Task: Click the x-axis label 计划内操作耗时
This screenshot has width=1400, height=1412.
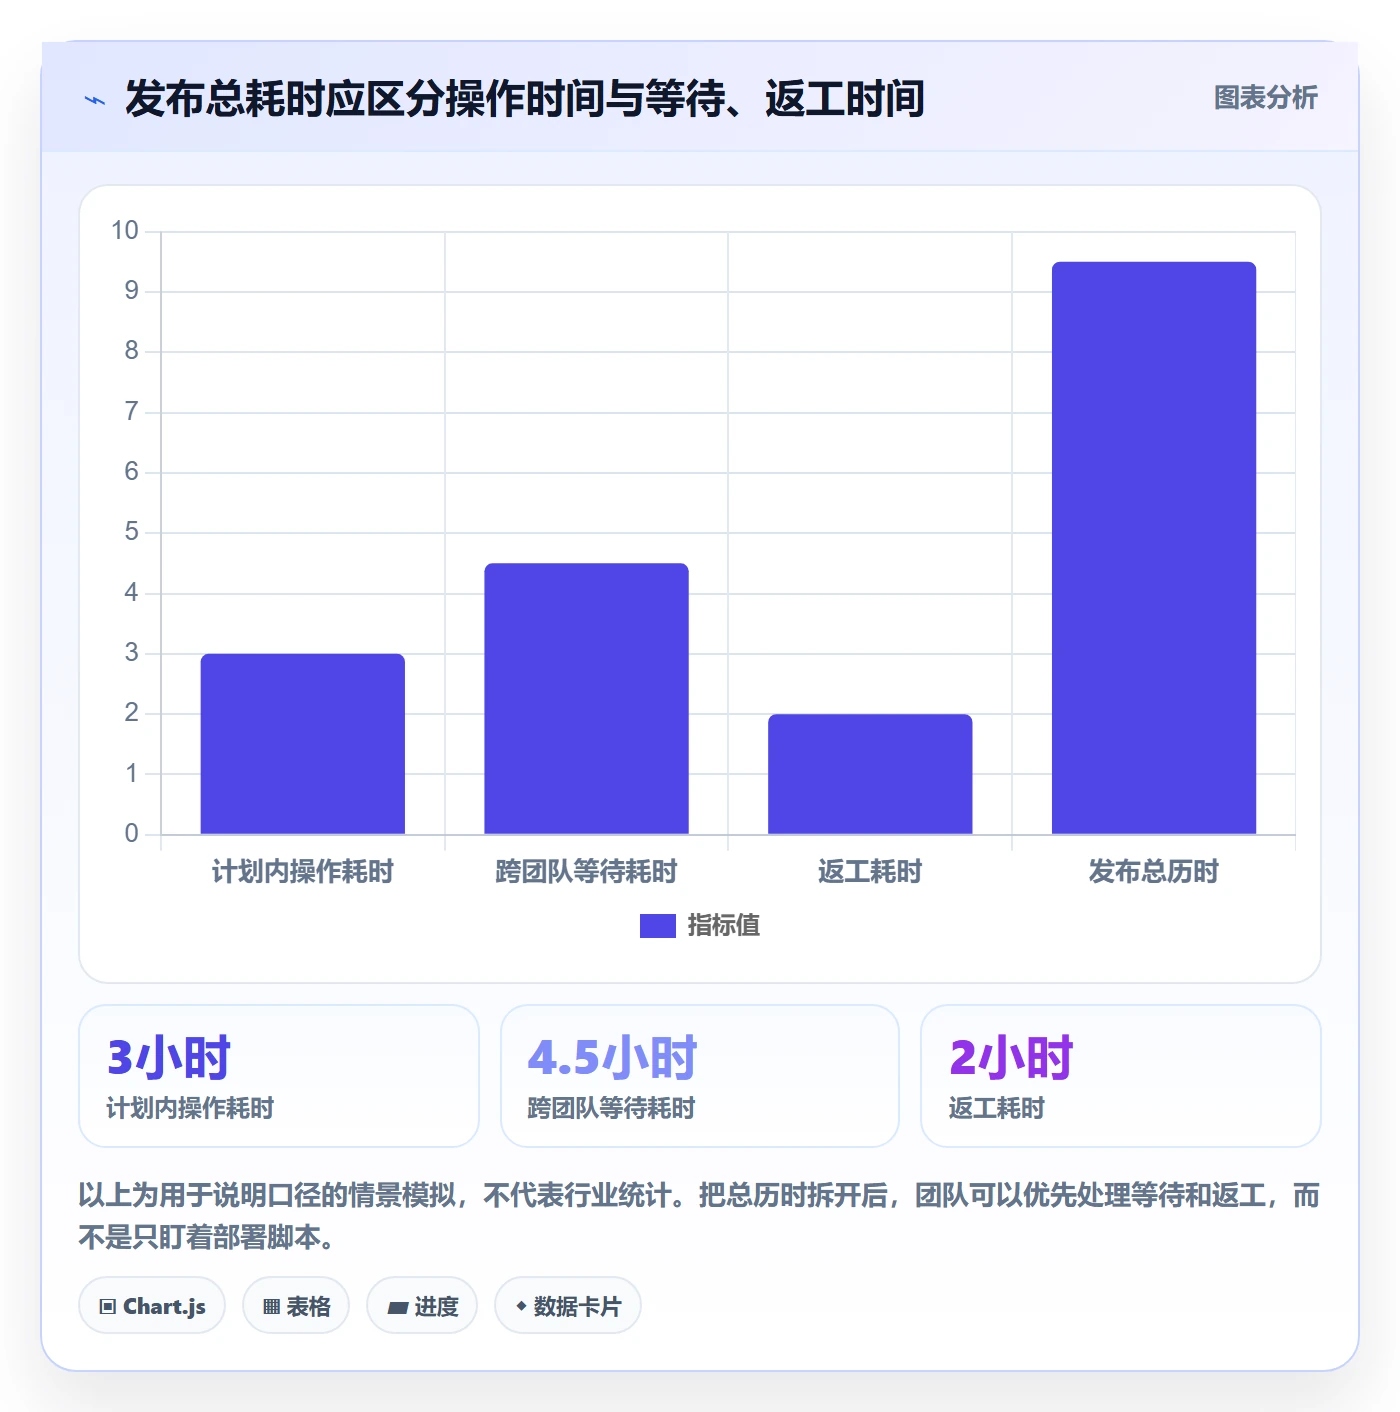Action: click(x=303, y=872)
